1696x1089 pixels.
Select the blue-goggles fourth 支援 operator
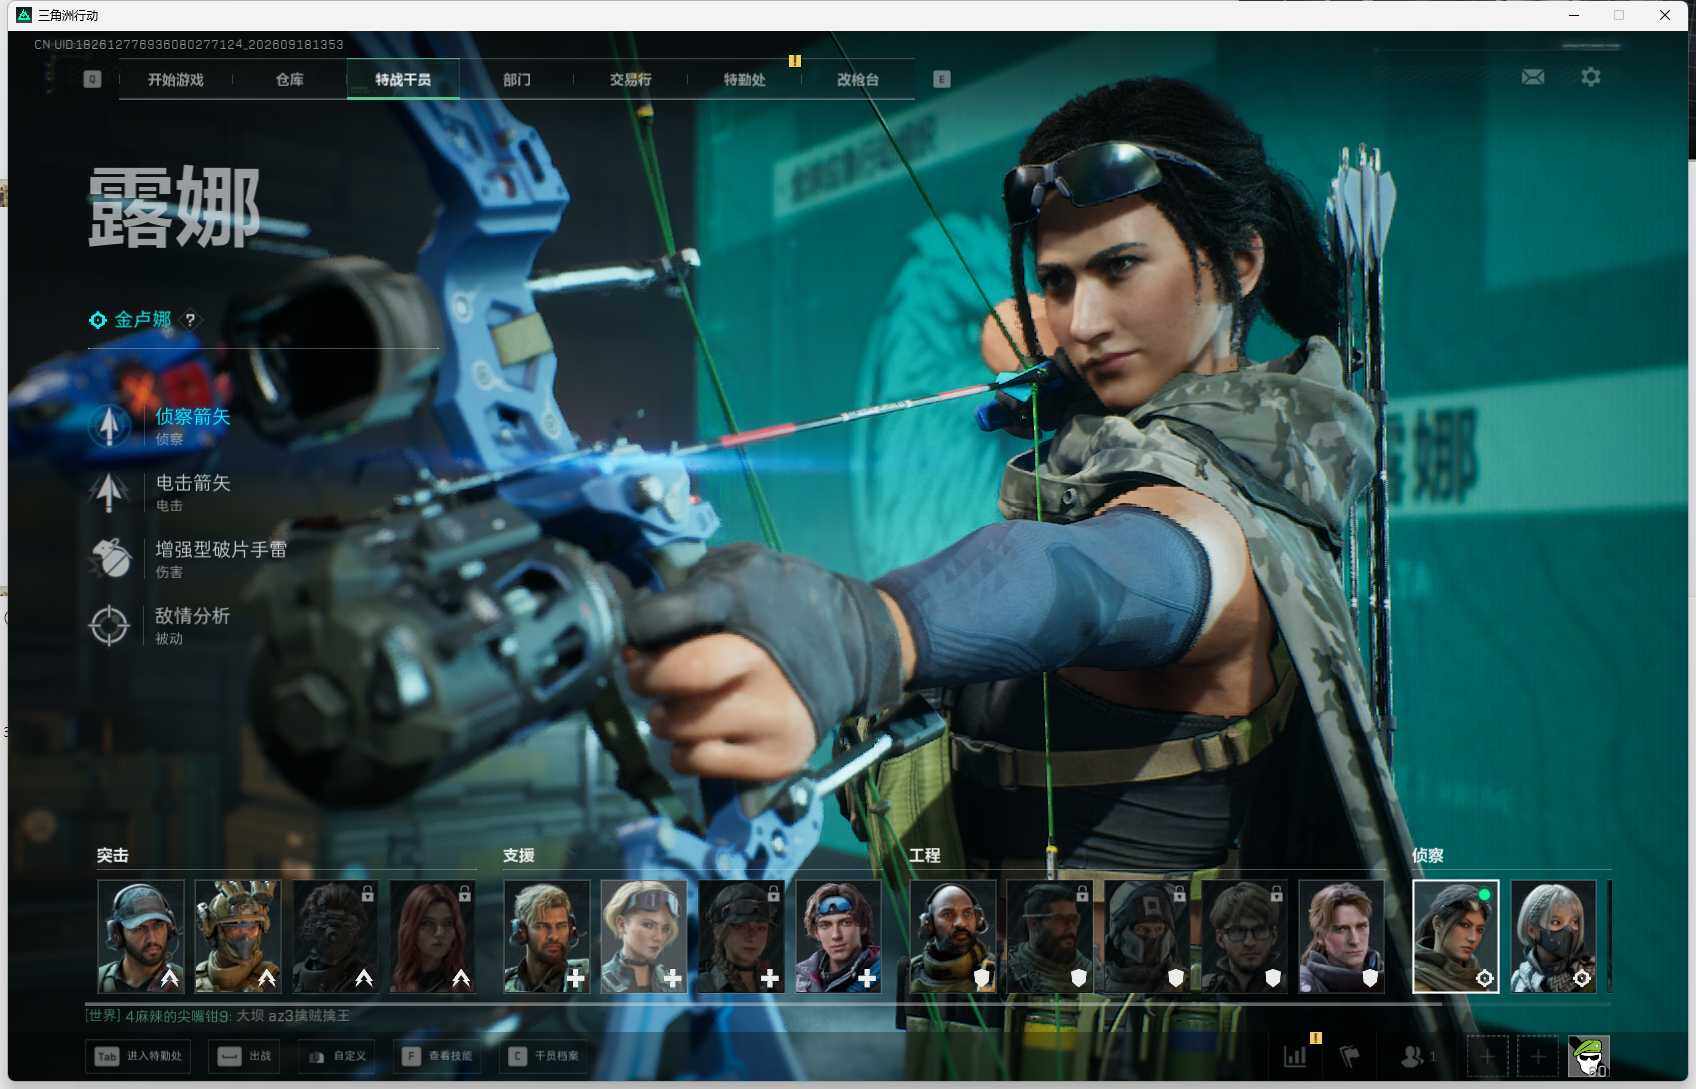coord(838,936)
